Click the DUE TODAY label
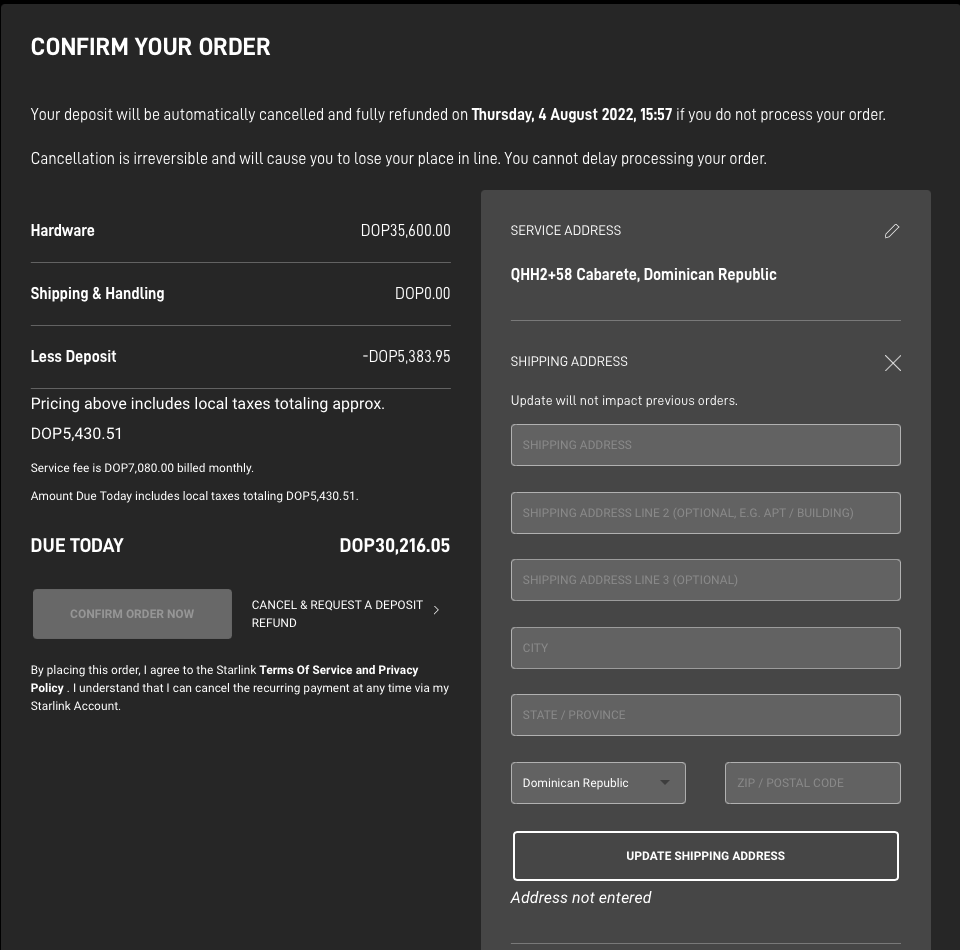960x950 pixels. (77, 545)
